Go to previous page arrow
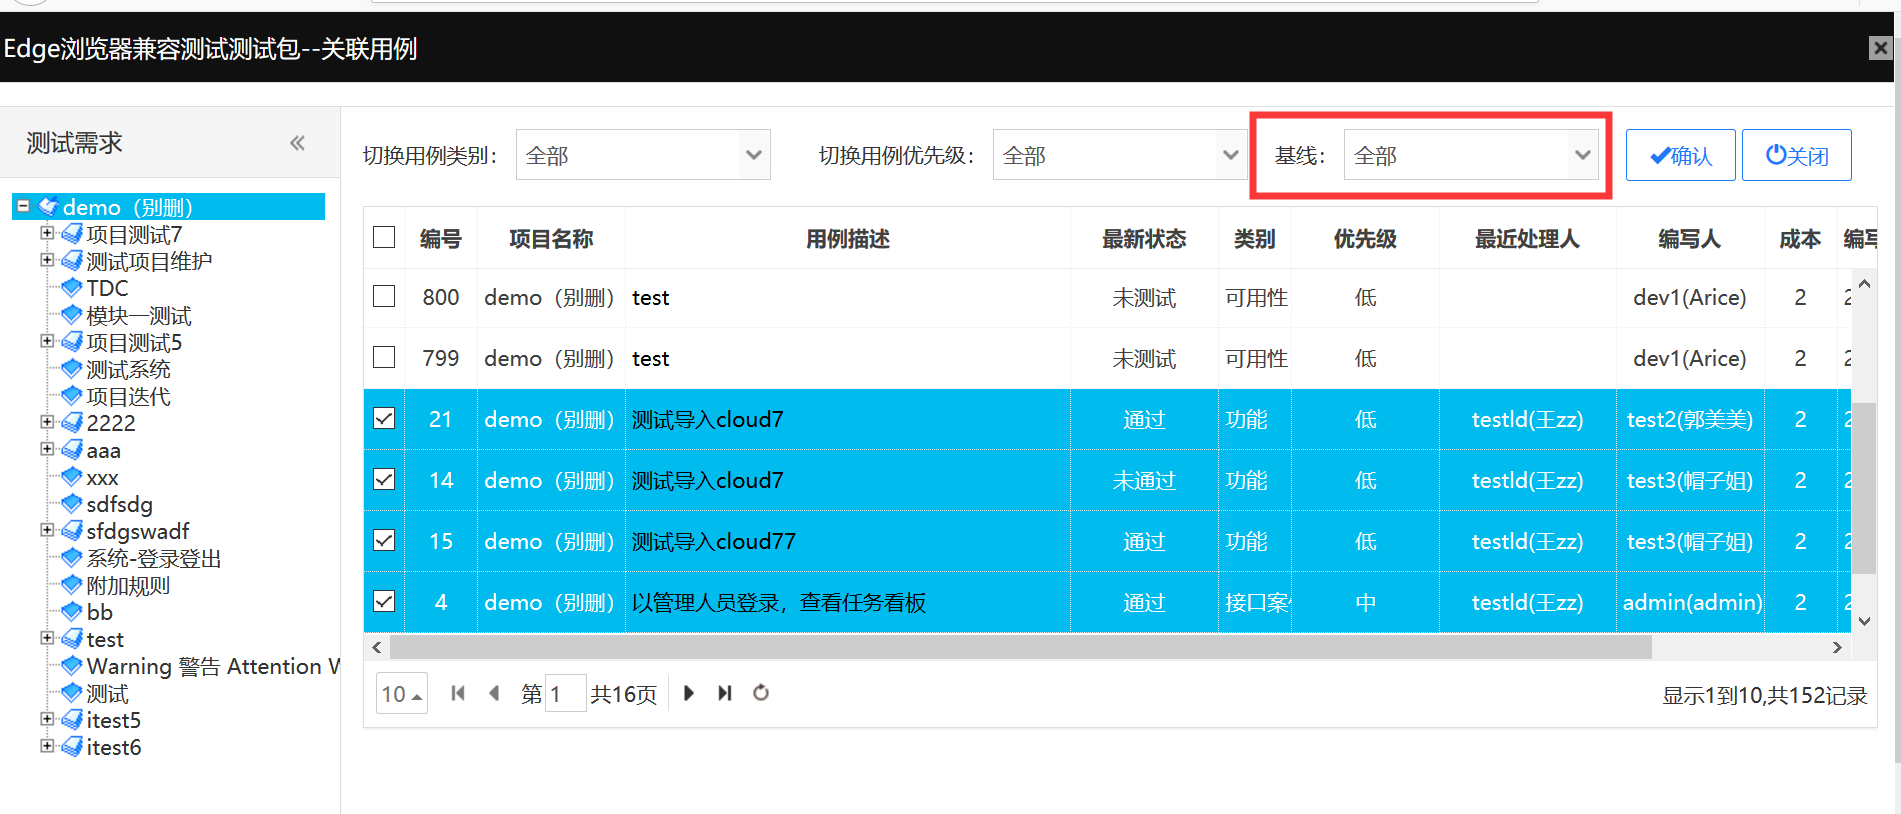1901x814 pixels. (494, 693)
